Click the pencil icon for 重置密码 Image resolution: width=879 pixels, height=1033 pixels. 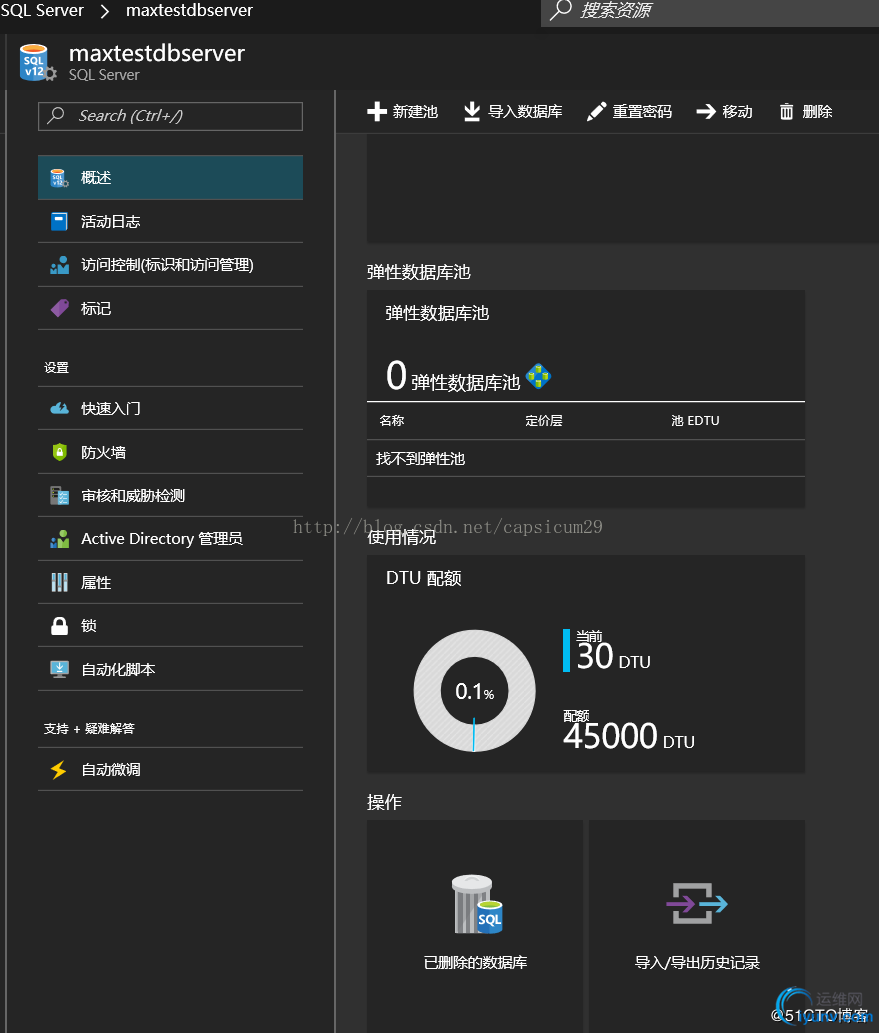[596, 111]
